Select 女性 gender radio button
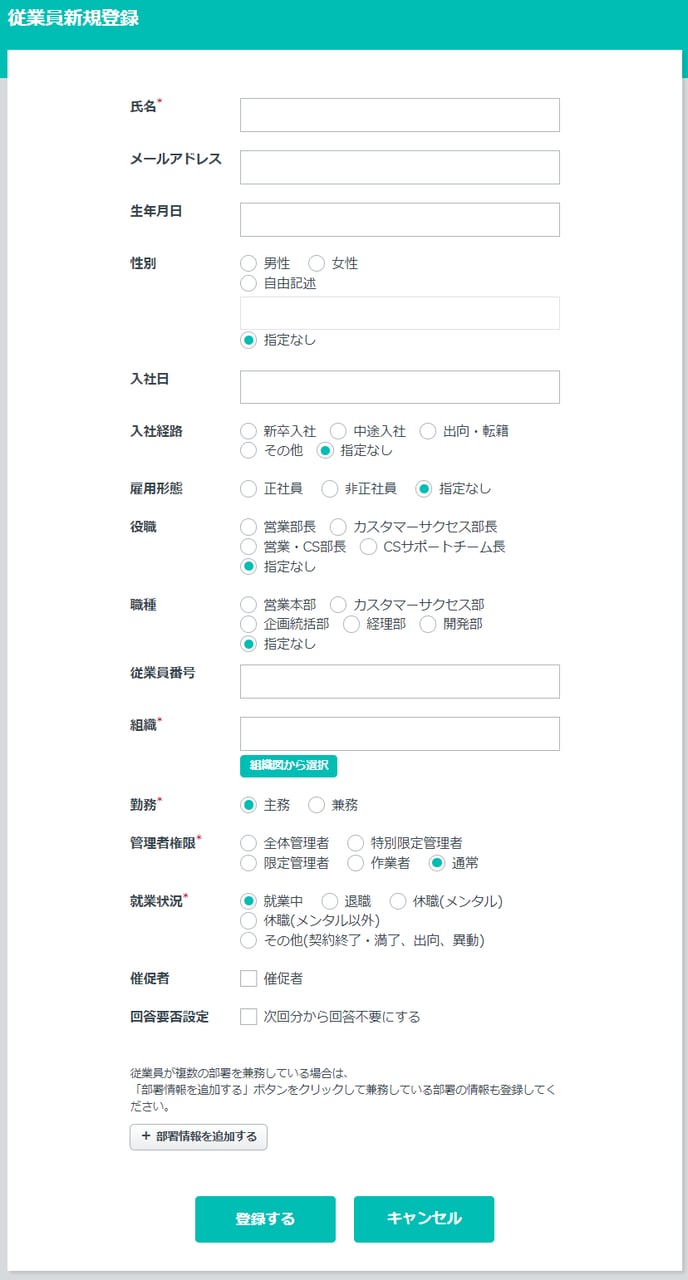 [317, 264]
